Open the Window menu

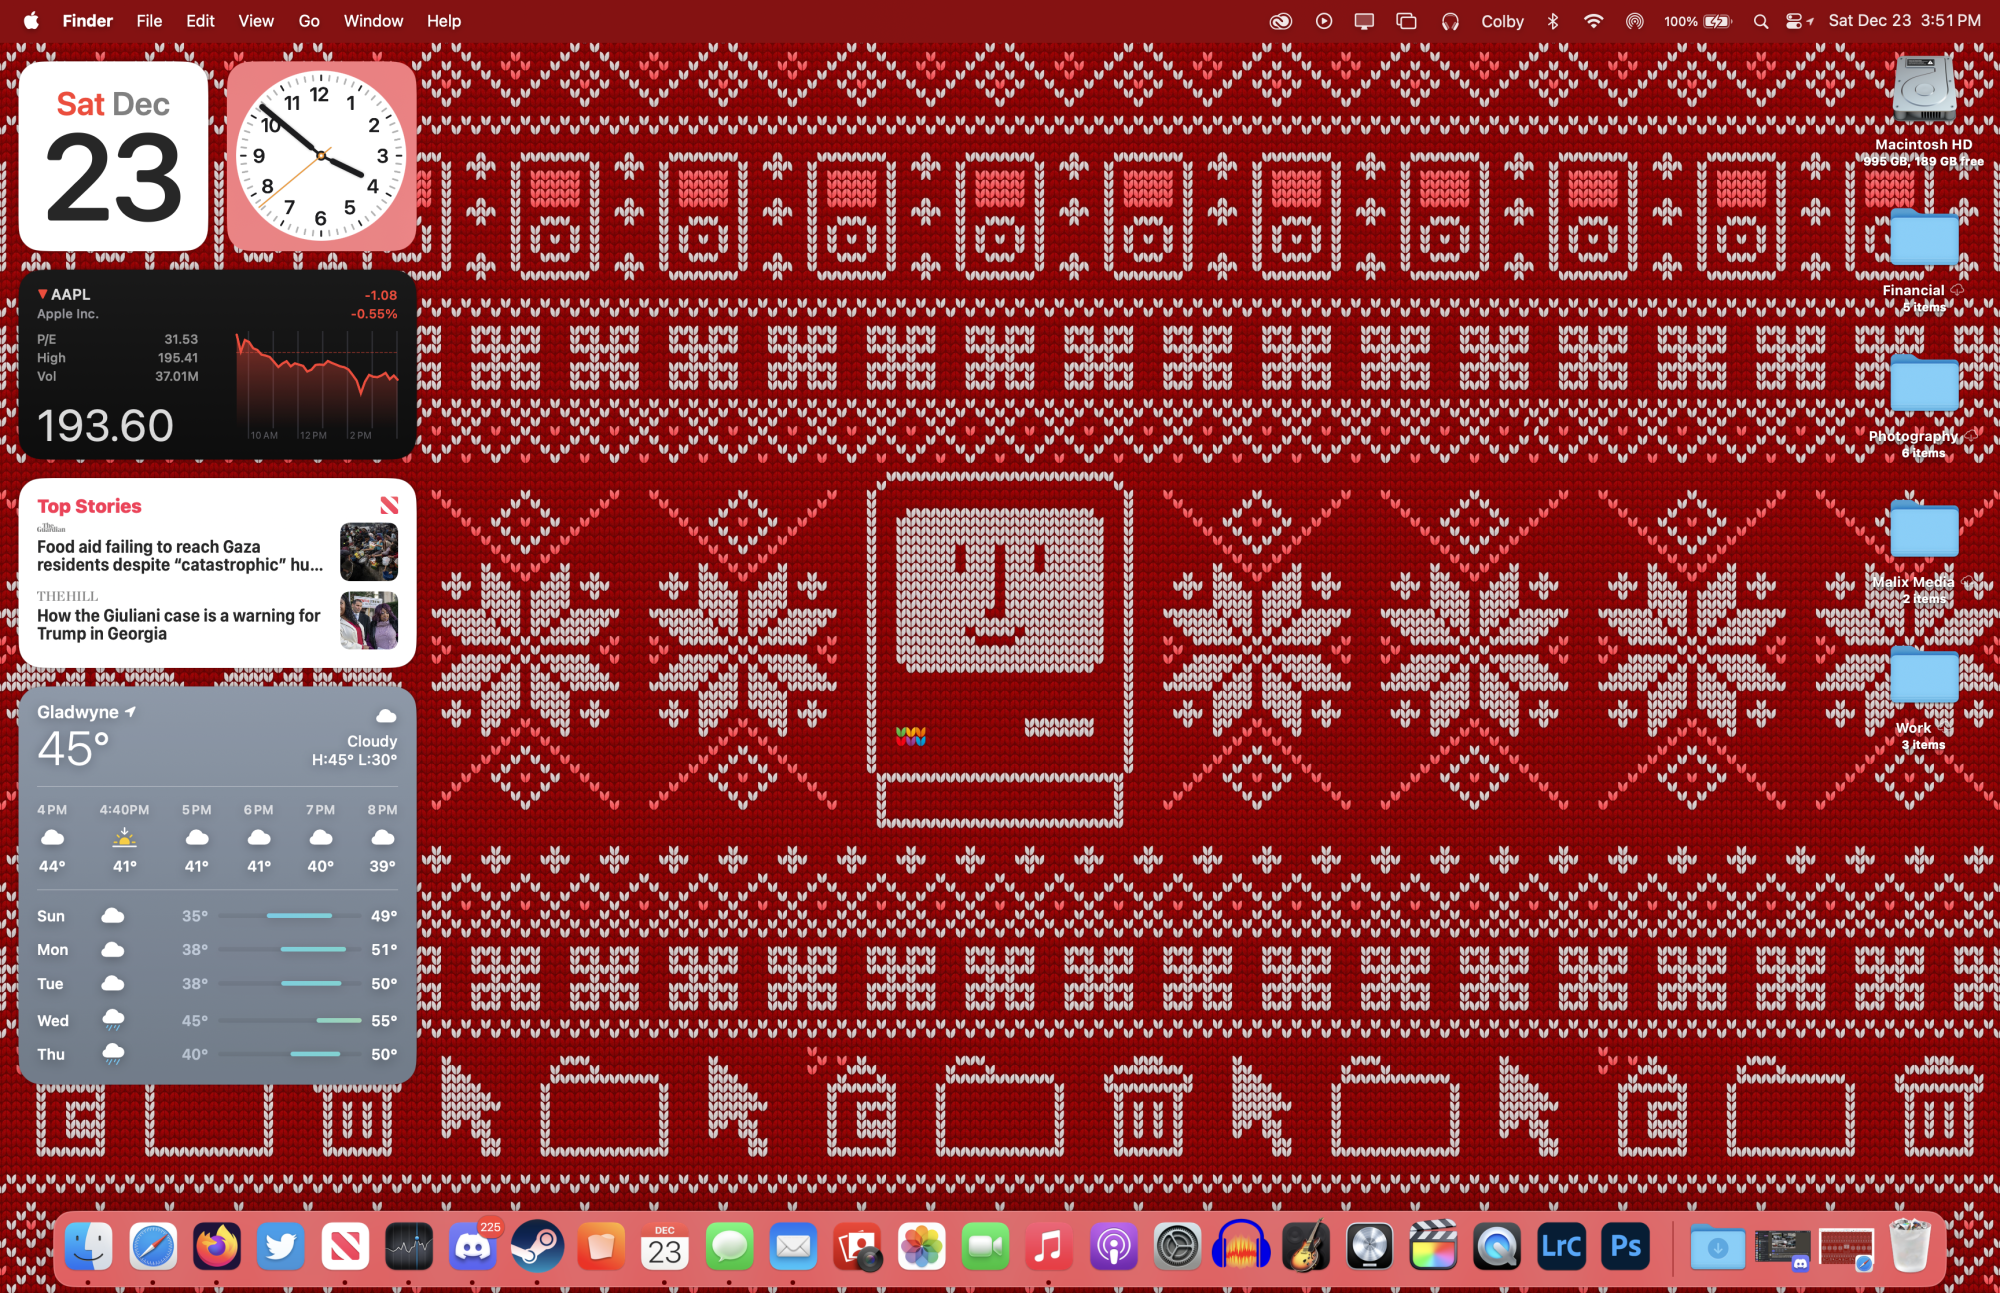pos(373,21)
